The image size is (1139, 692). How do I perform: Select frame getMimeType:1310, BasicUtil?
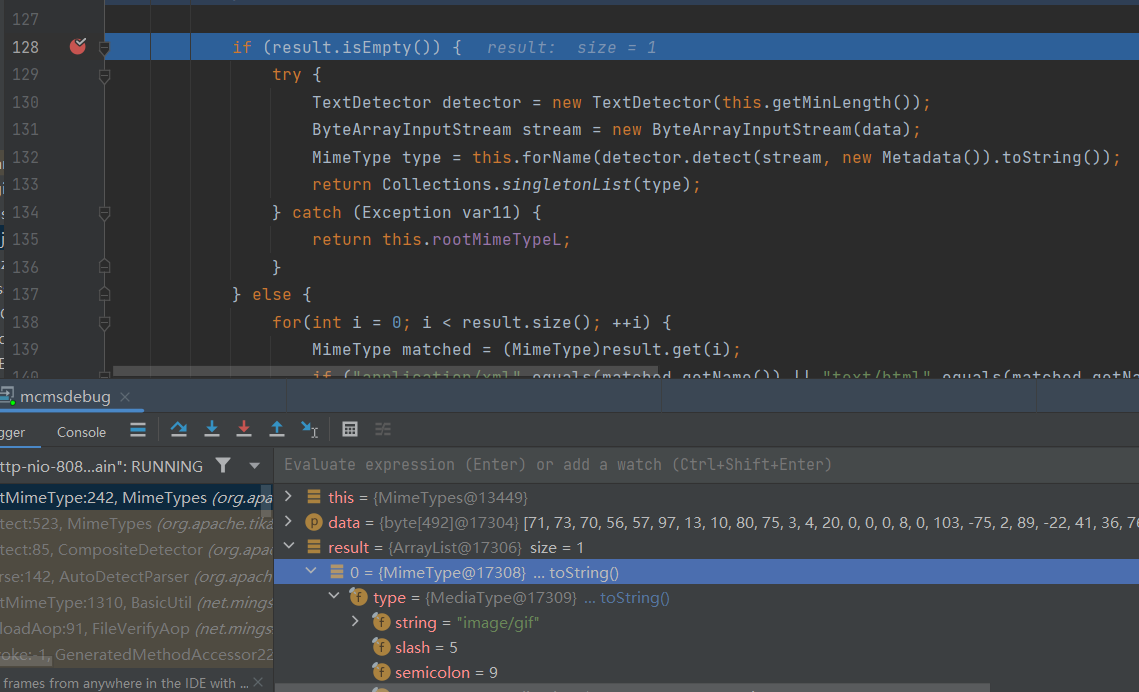pos(137,603)
